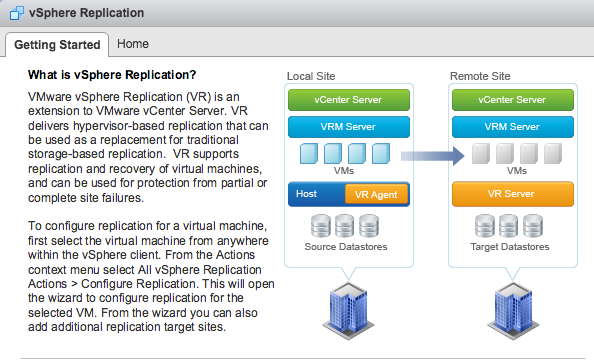
Task: Click the Host blue block label
Action: [x=306, y=194]
